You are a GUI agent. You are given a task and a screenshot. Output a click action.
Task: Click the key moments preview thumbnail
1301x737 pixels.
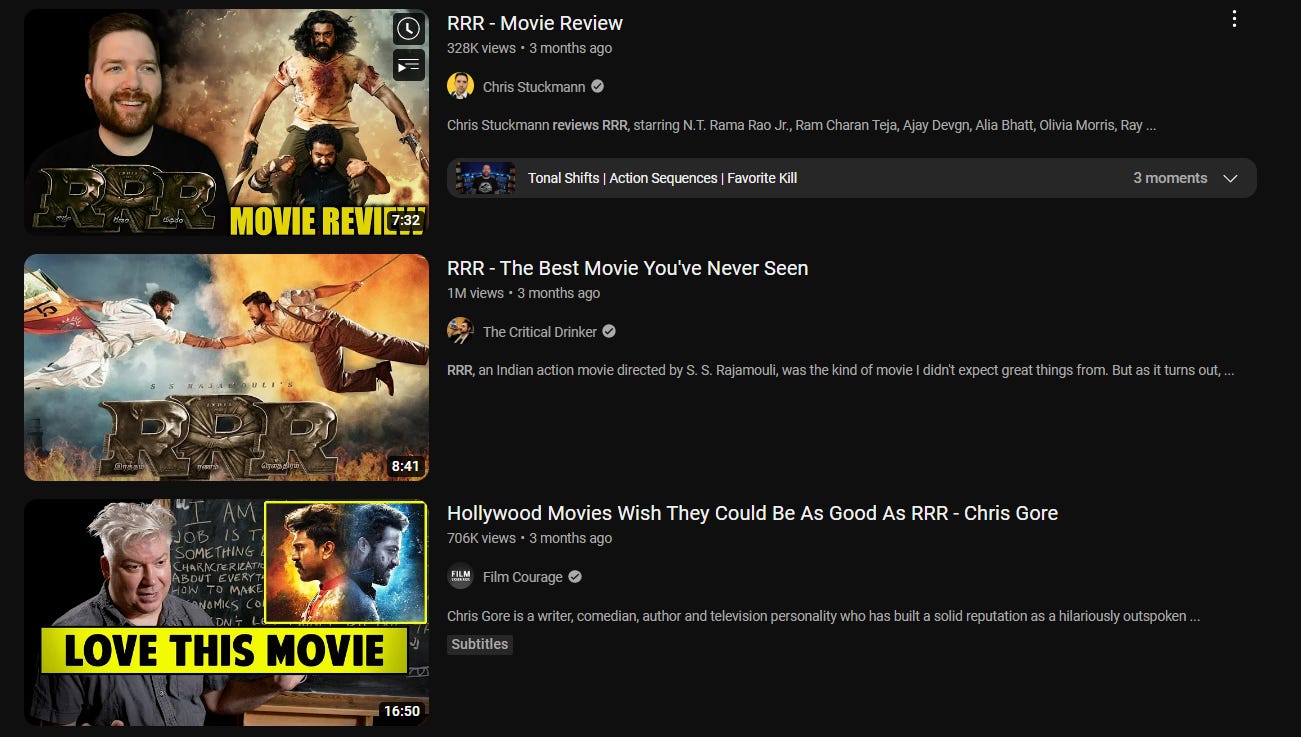[485, 178]
